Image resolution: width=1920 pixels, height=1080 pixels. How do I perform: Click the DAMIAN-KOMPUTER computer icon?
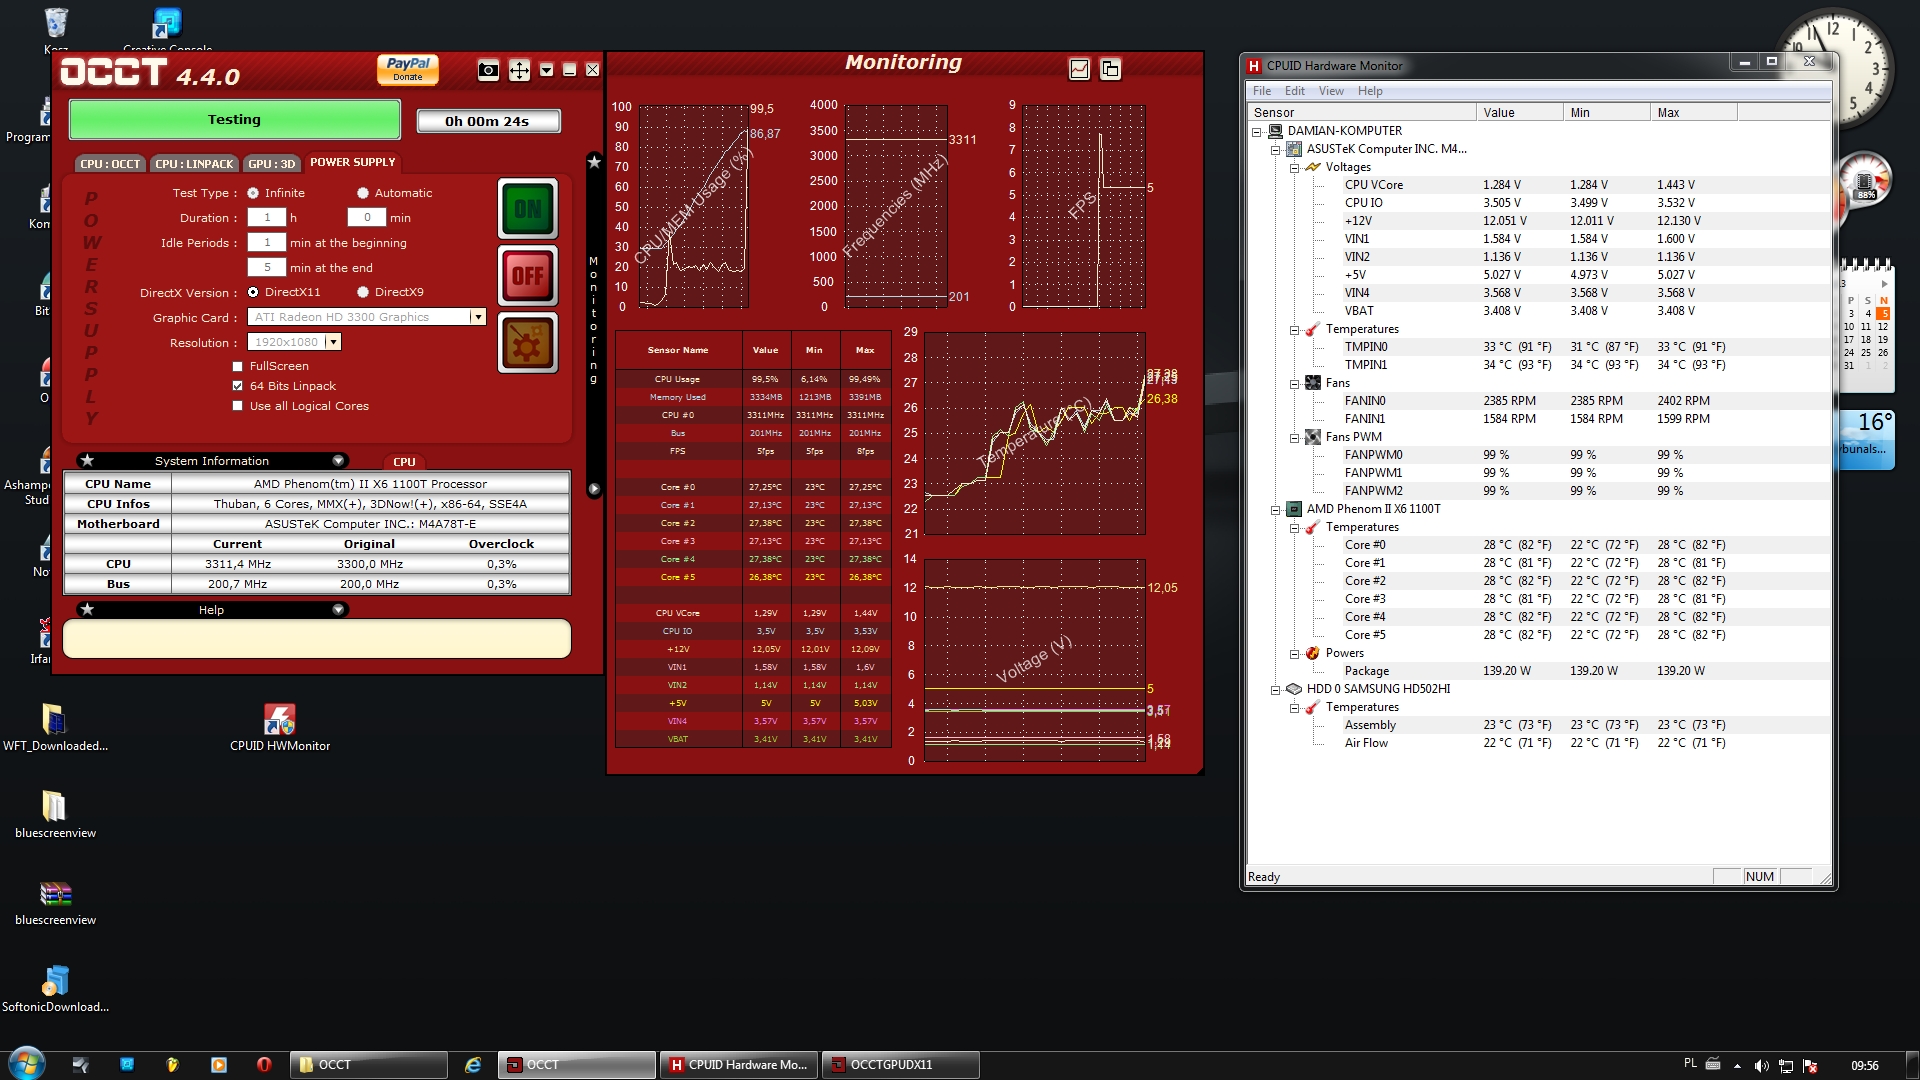(1275, 131)
